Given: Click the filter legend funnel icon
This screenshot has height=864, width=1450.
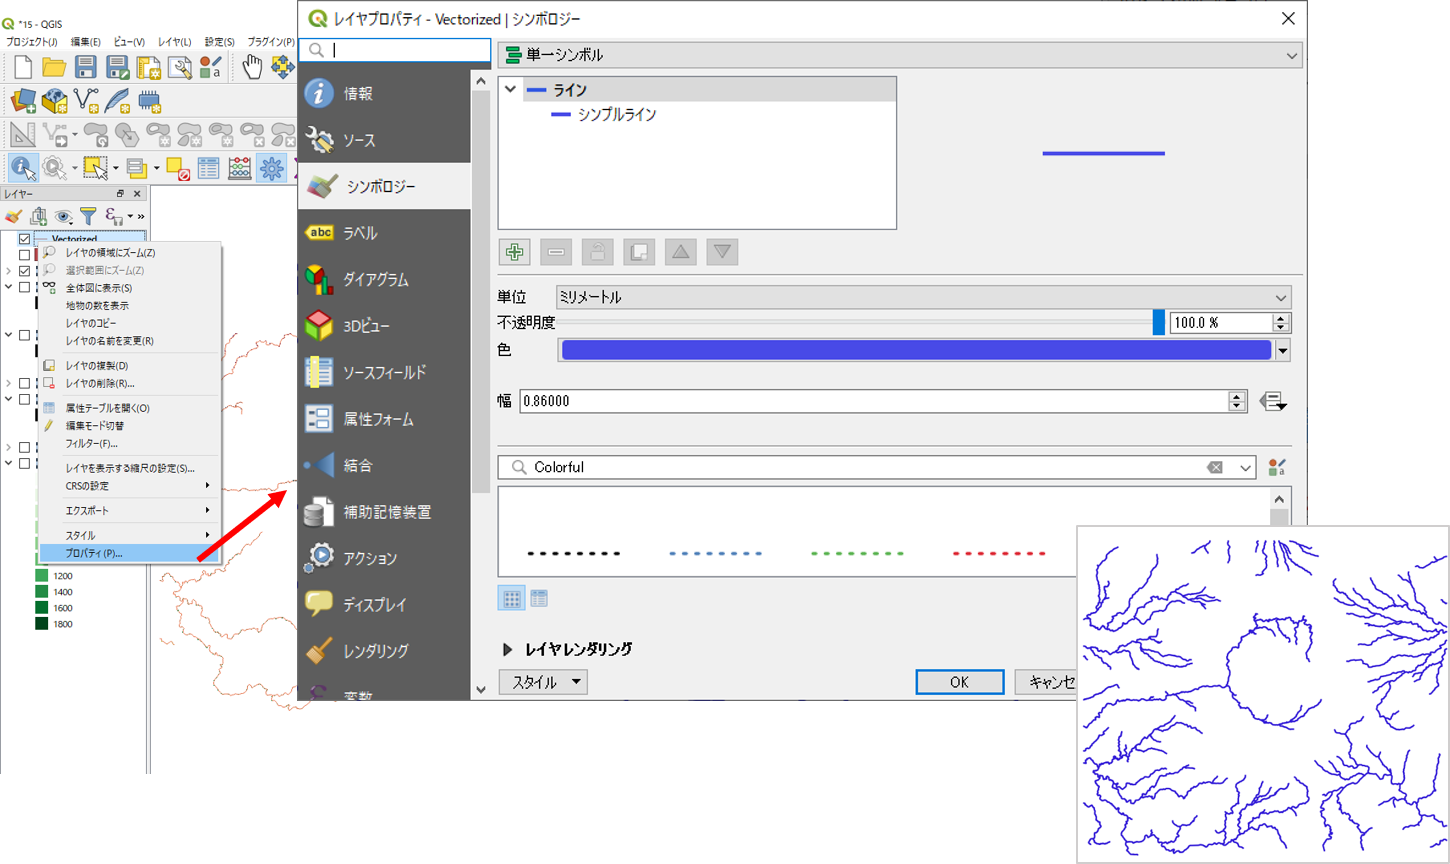Looking at the screenshot, I should point(88,216).
